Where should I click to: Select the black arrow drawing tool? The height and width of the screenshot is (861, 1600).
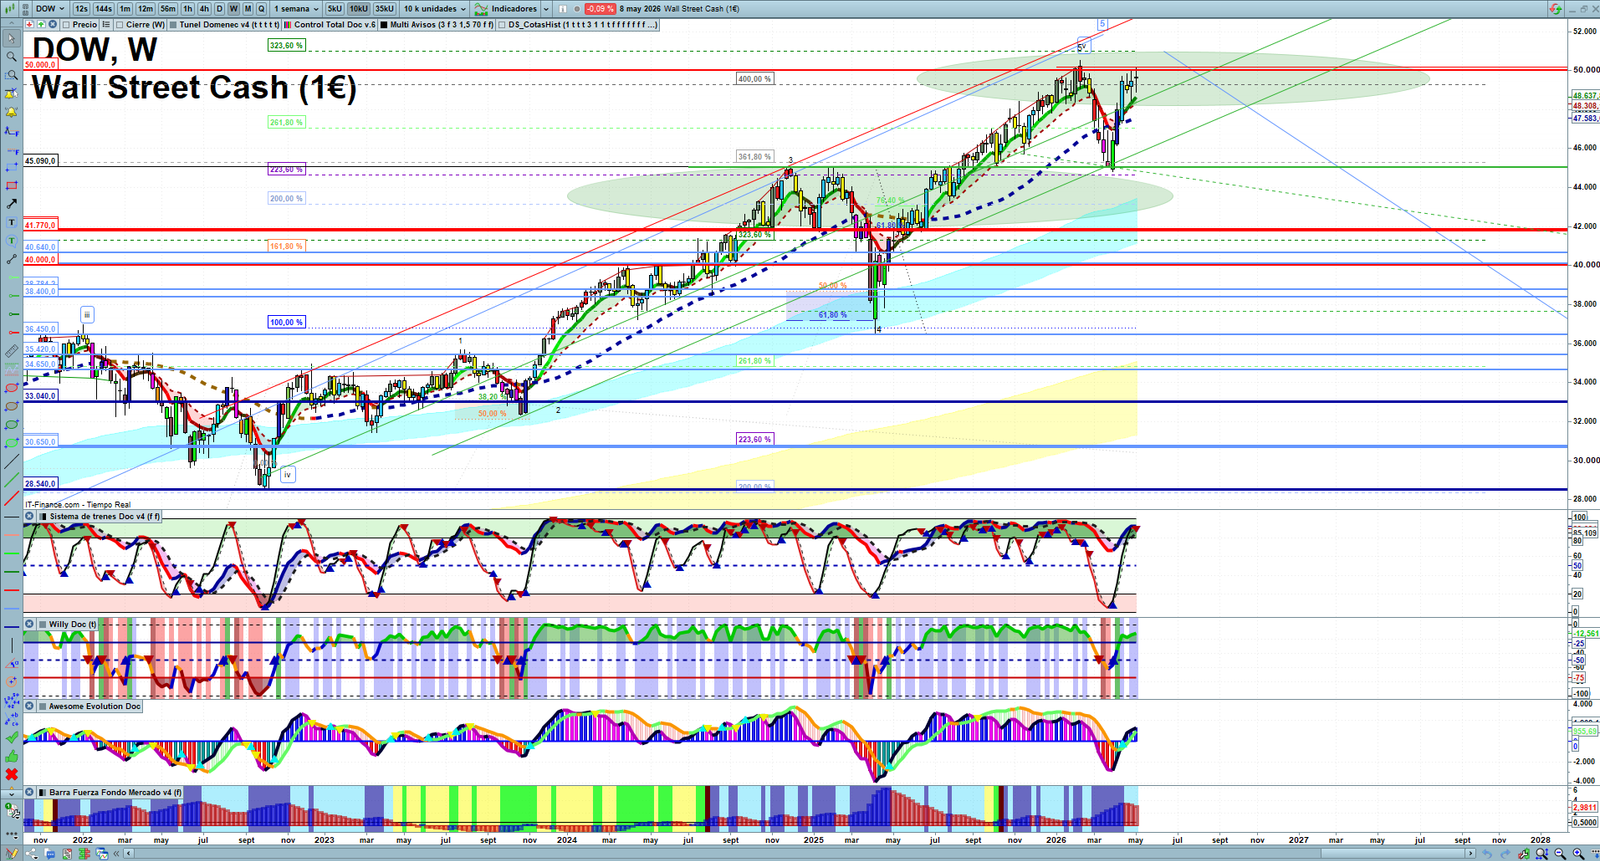click(11, 204)
